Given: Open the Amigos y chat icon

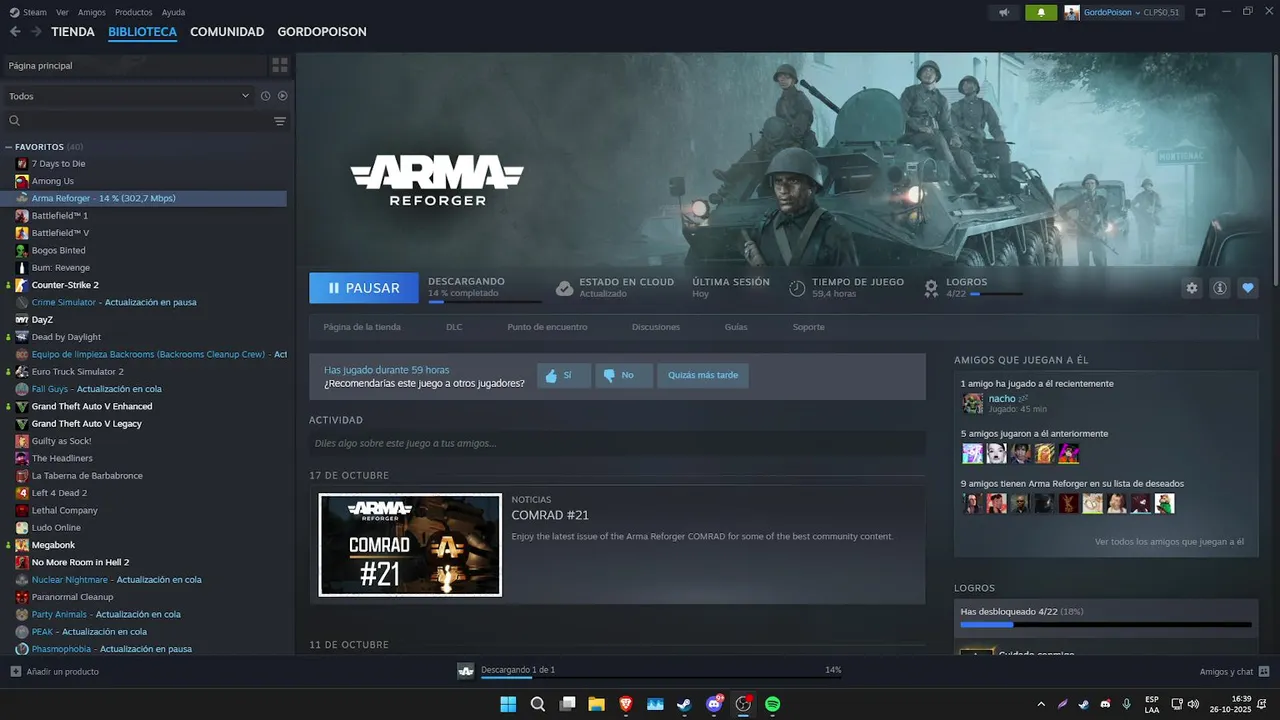Looking at the screenshot, I should point(1264,671).
